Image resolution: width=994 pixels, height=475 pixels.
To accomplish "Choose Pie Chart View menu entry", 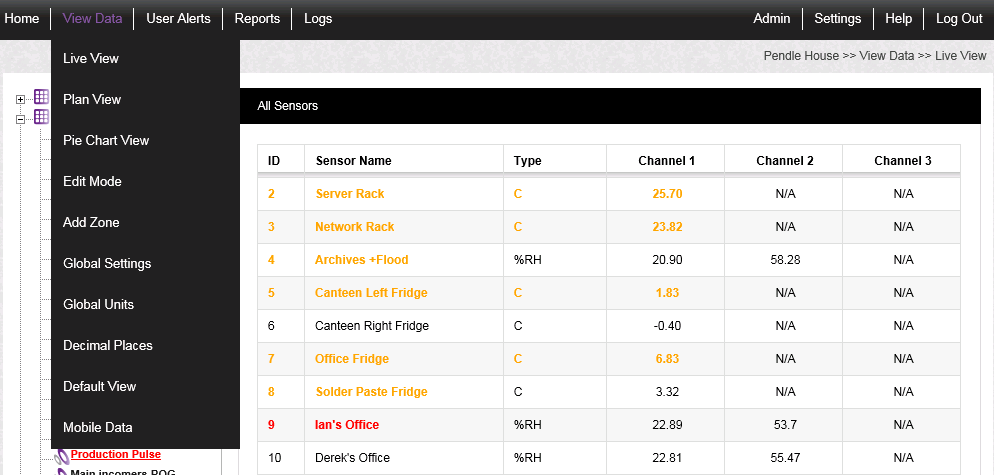I will click(x=106, y=141).
